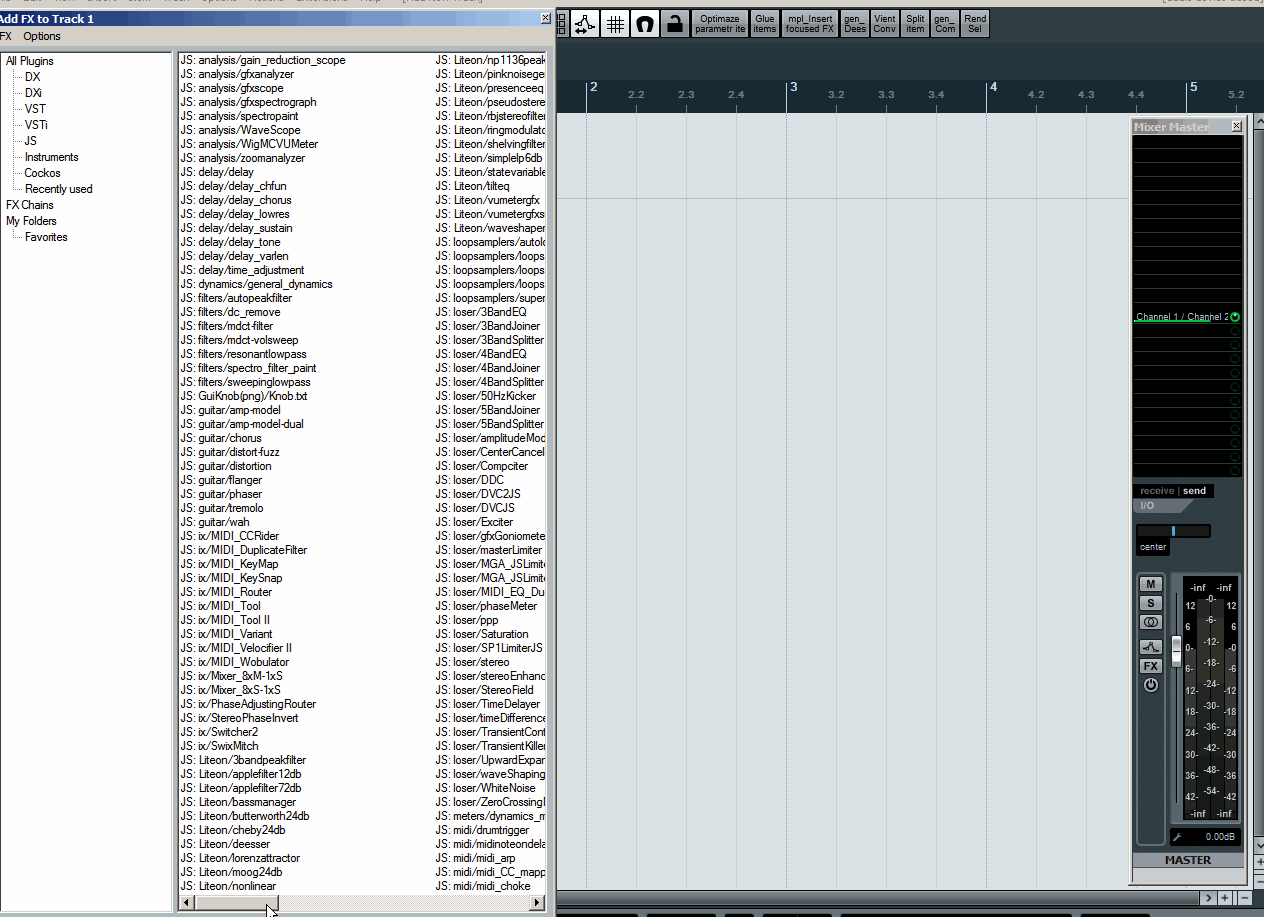Select JS: guitar/amp-model-dual plugin
Image resolution: width=1264 pixels, height=917 pixels.
[243, 424]
